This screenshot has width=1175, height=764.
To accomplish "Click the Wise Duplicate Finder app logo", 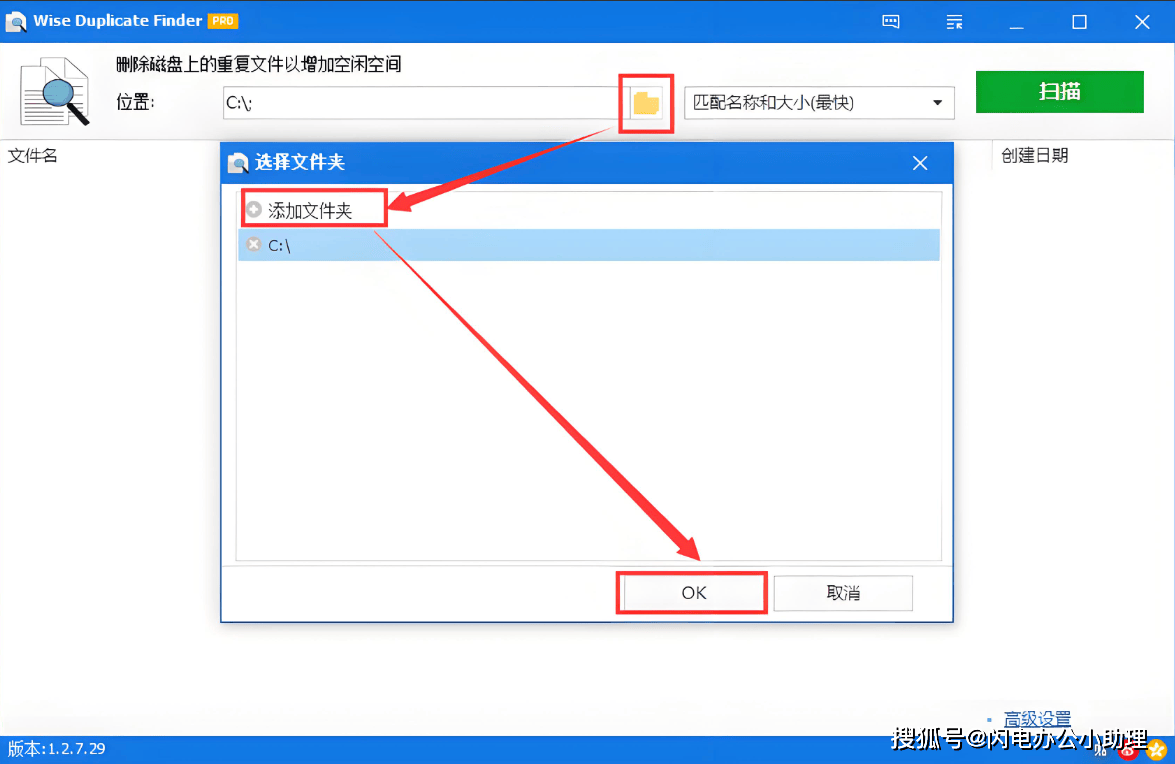I will point(16,21).
